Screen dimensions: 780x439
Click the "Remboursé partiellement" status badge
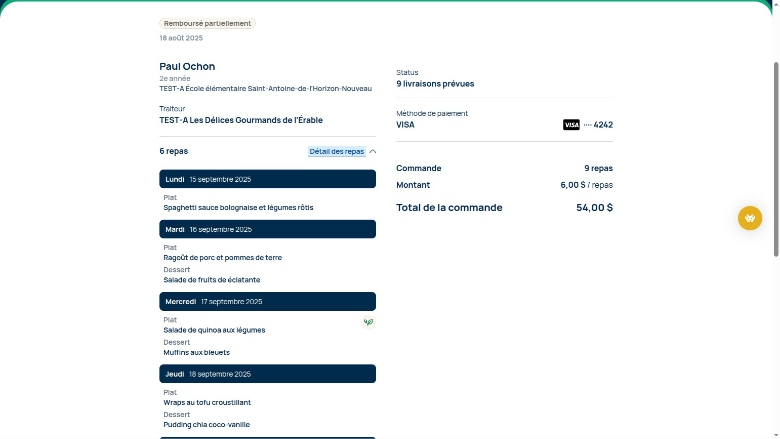(207, 23)
